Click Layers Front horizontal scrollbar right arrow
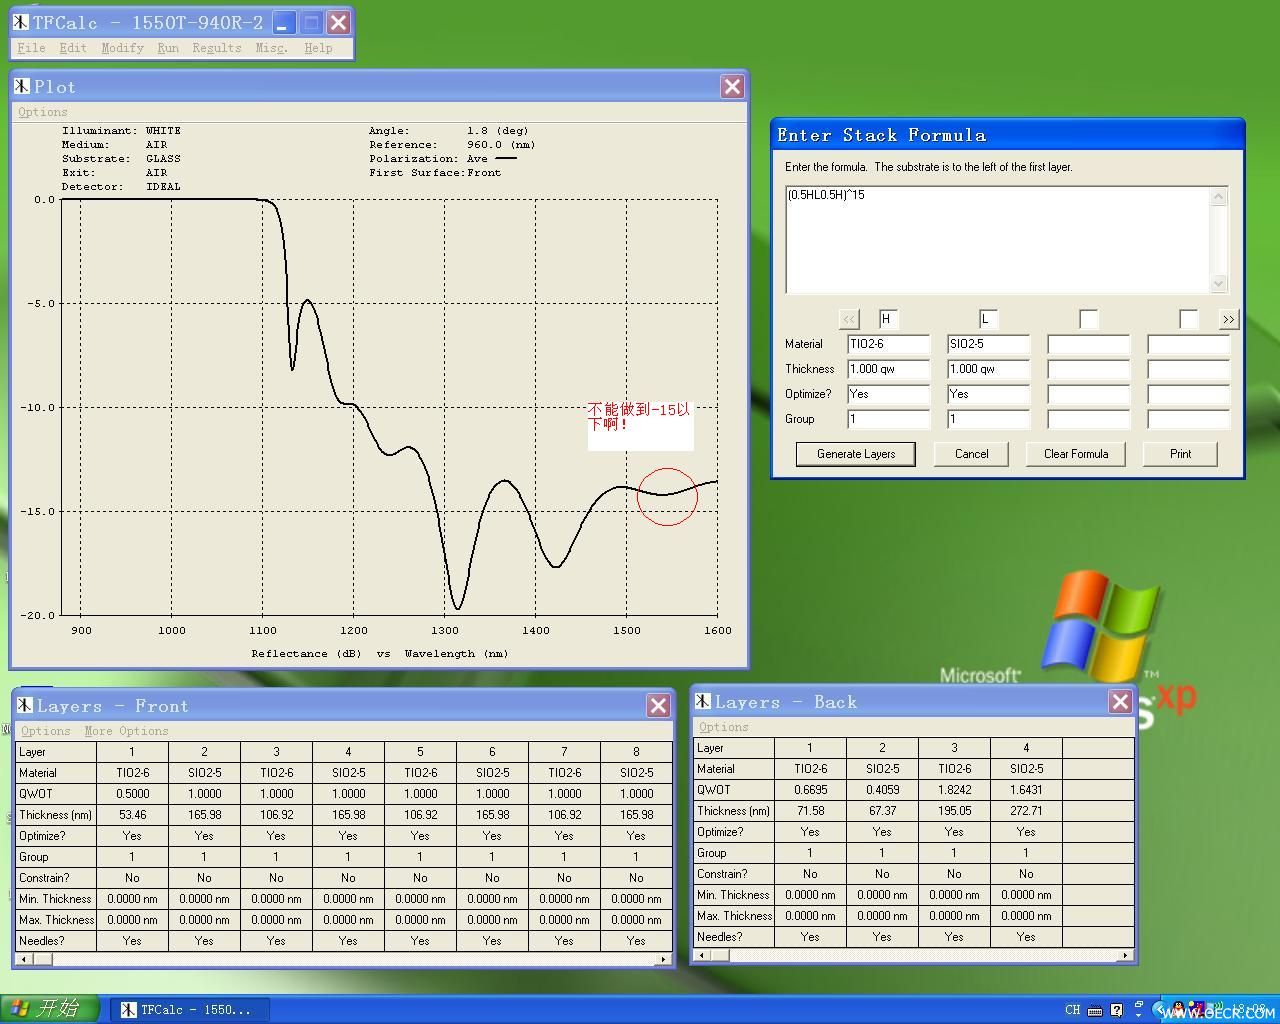Image resolution: width=1280 pixels, height=1024 pixels. pyautogui.click(x=662, y=959)
